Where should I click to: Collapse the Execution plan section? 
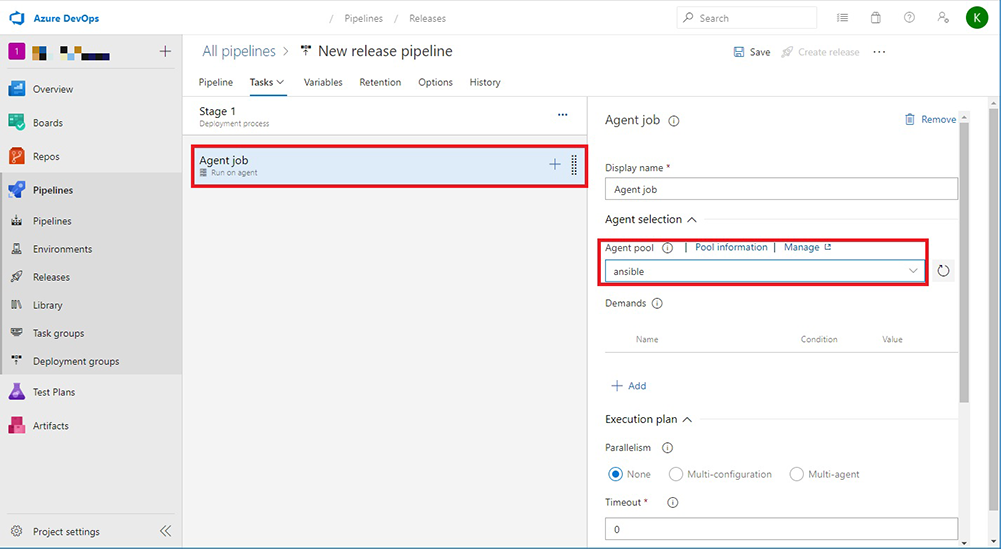pyautogui.click(x=688, y=419)
